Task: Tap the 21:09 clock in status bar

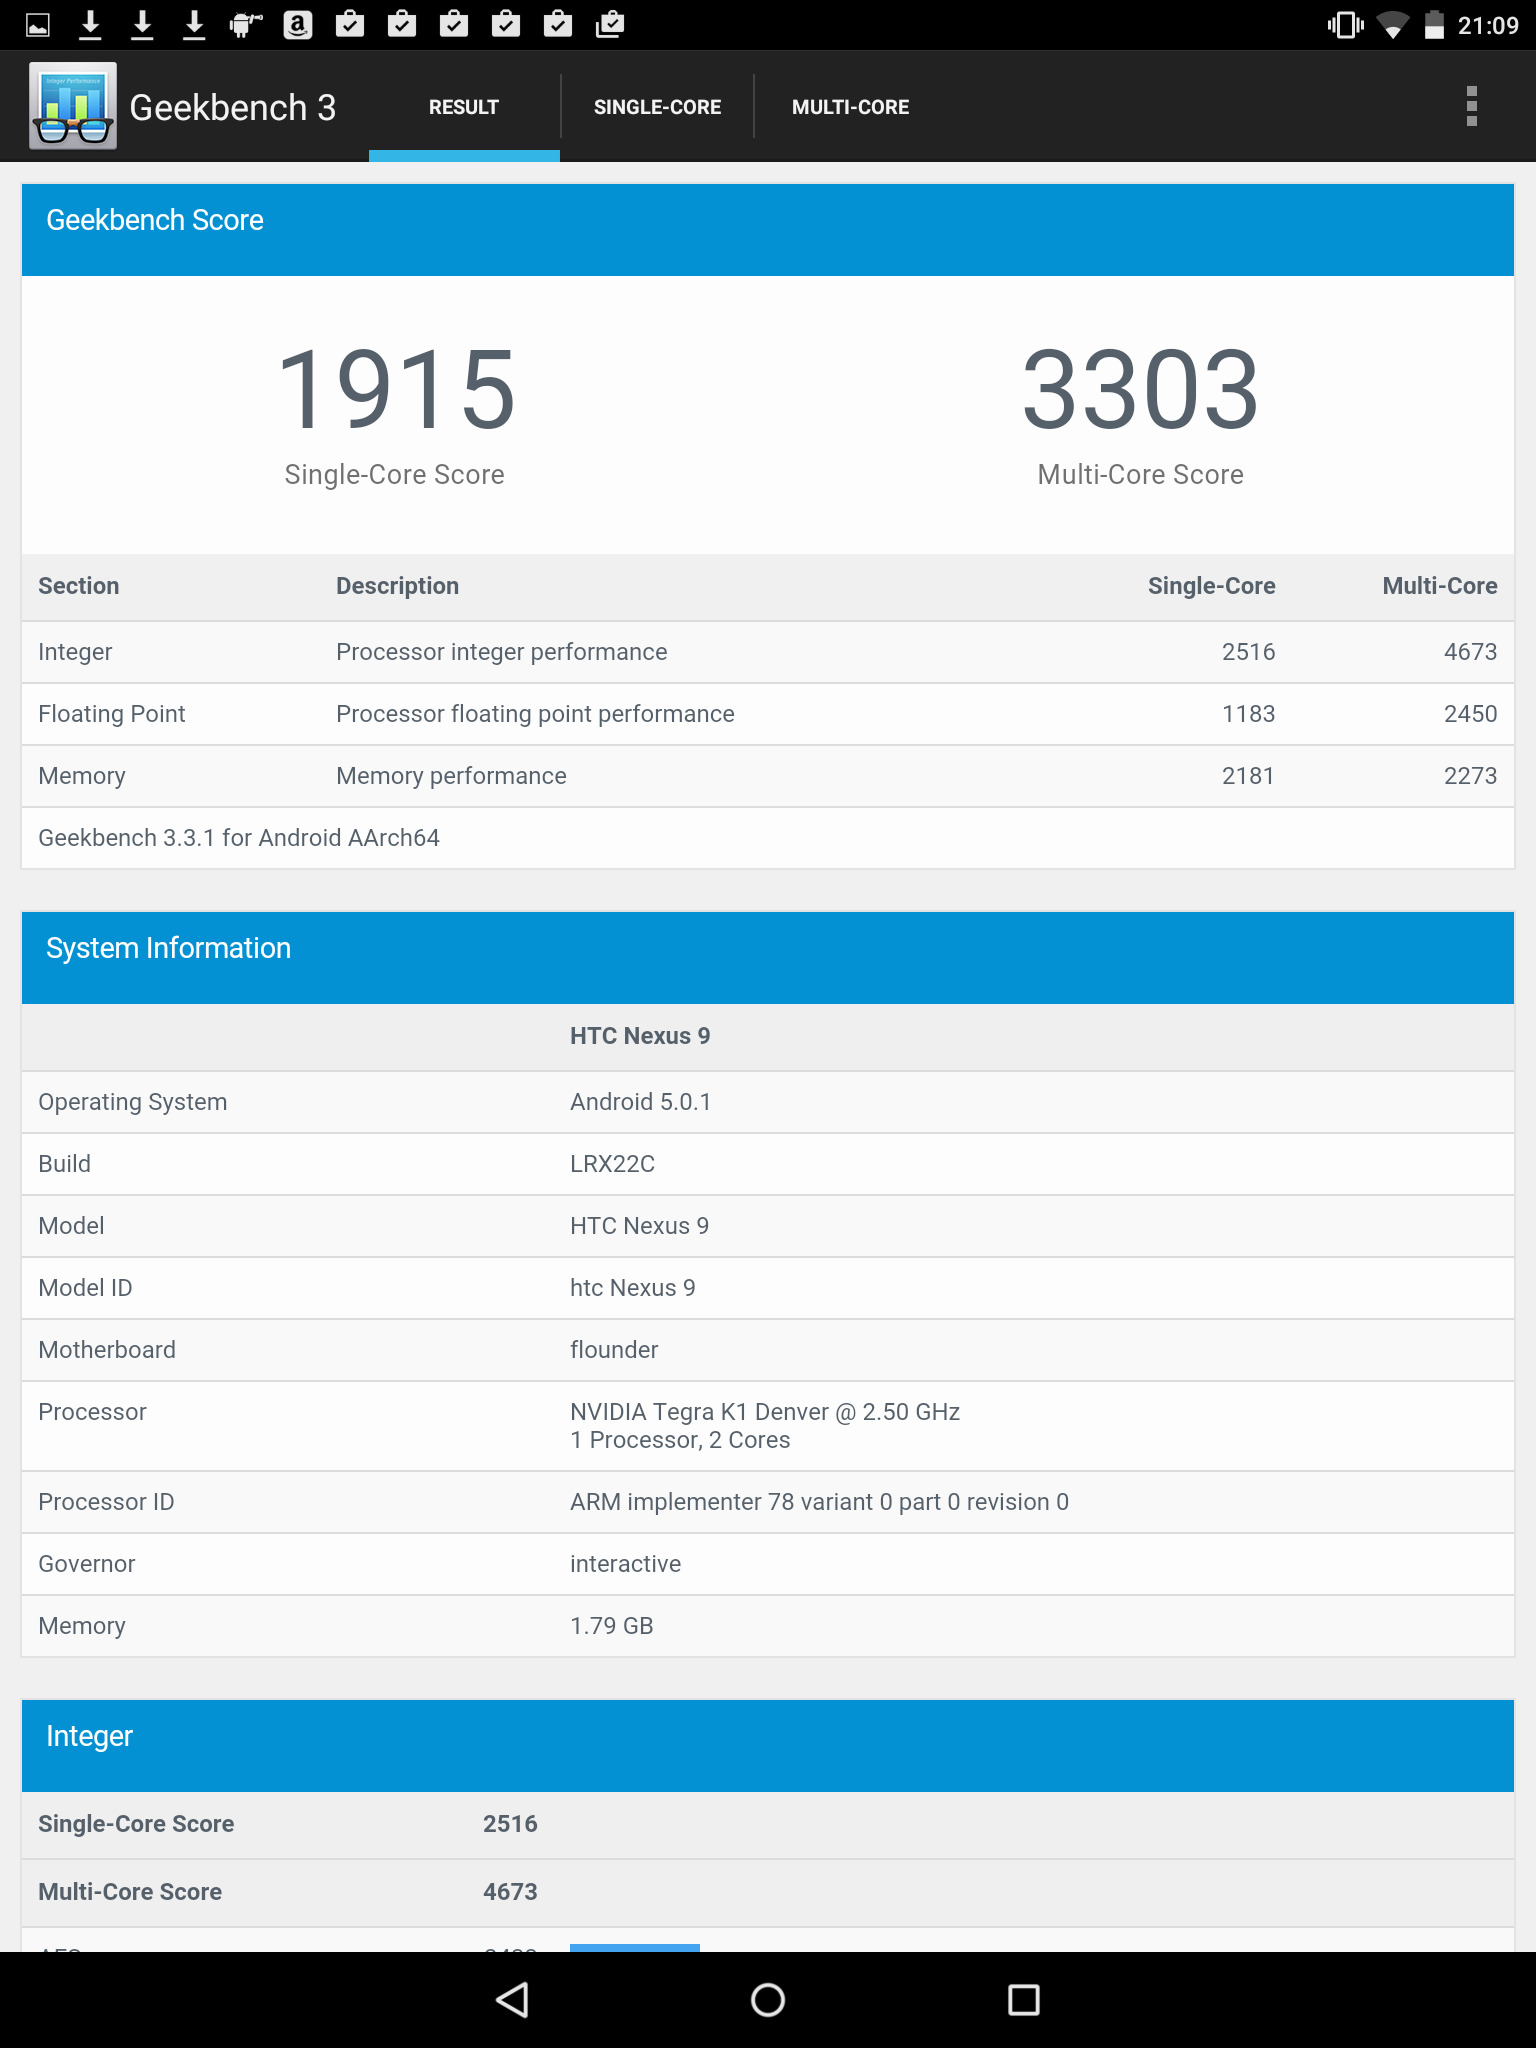Action: click(x=1488, y=25)
